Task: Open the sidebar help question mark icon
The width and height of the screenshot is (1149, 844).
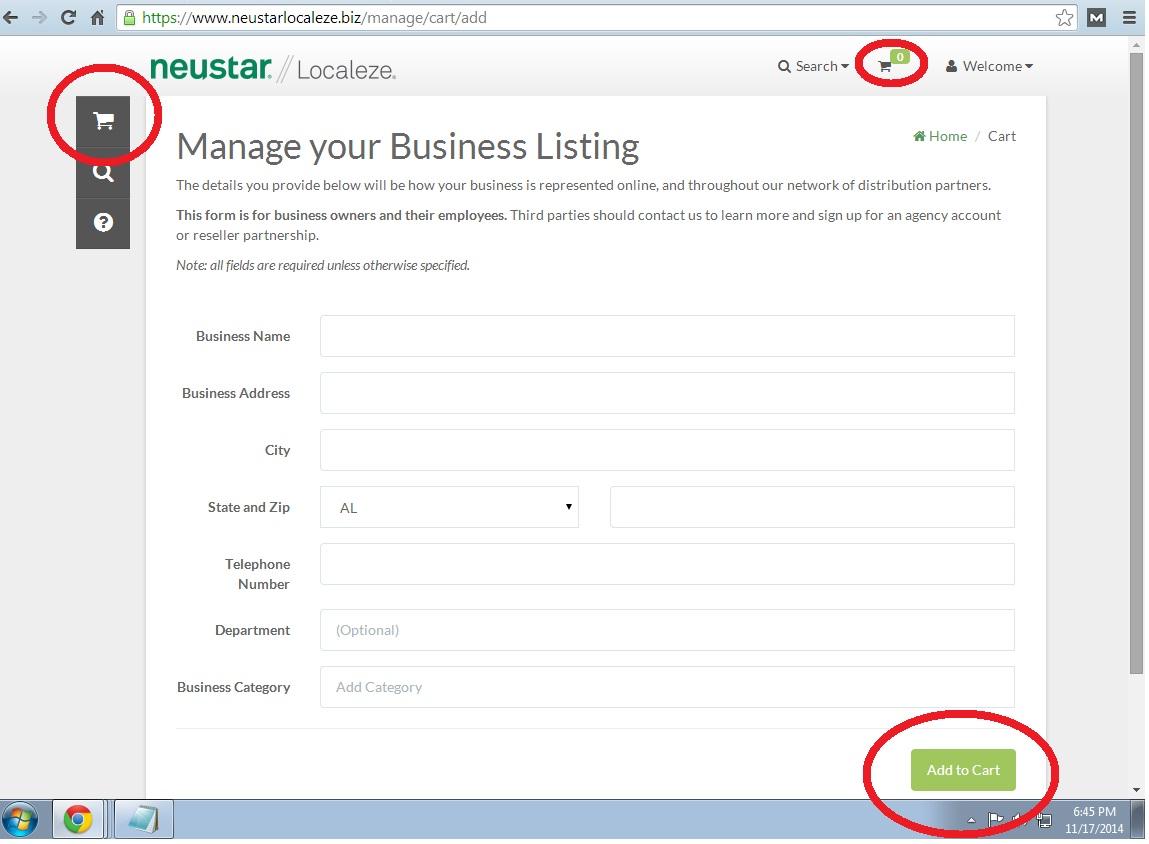Action: (103, 223)
